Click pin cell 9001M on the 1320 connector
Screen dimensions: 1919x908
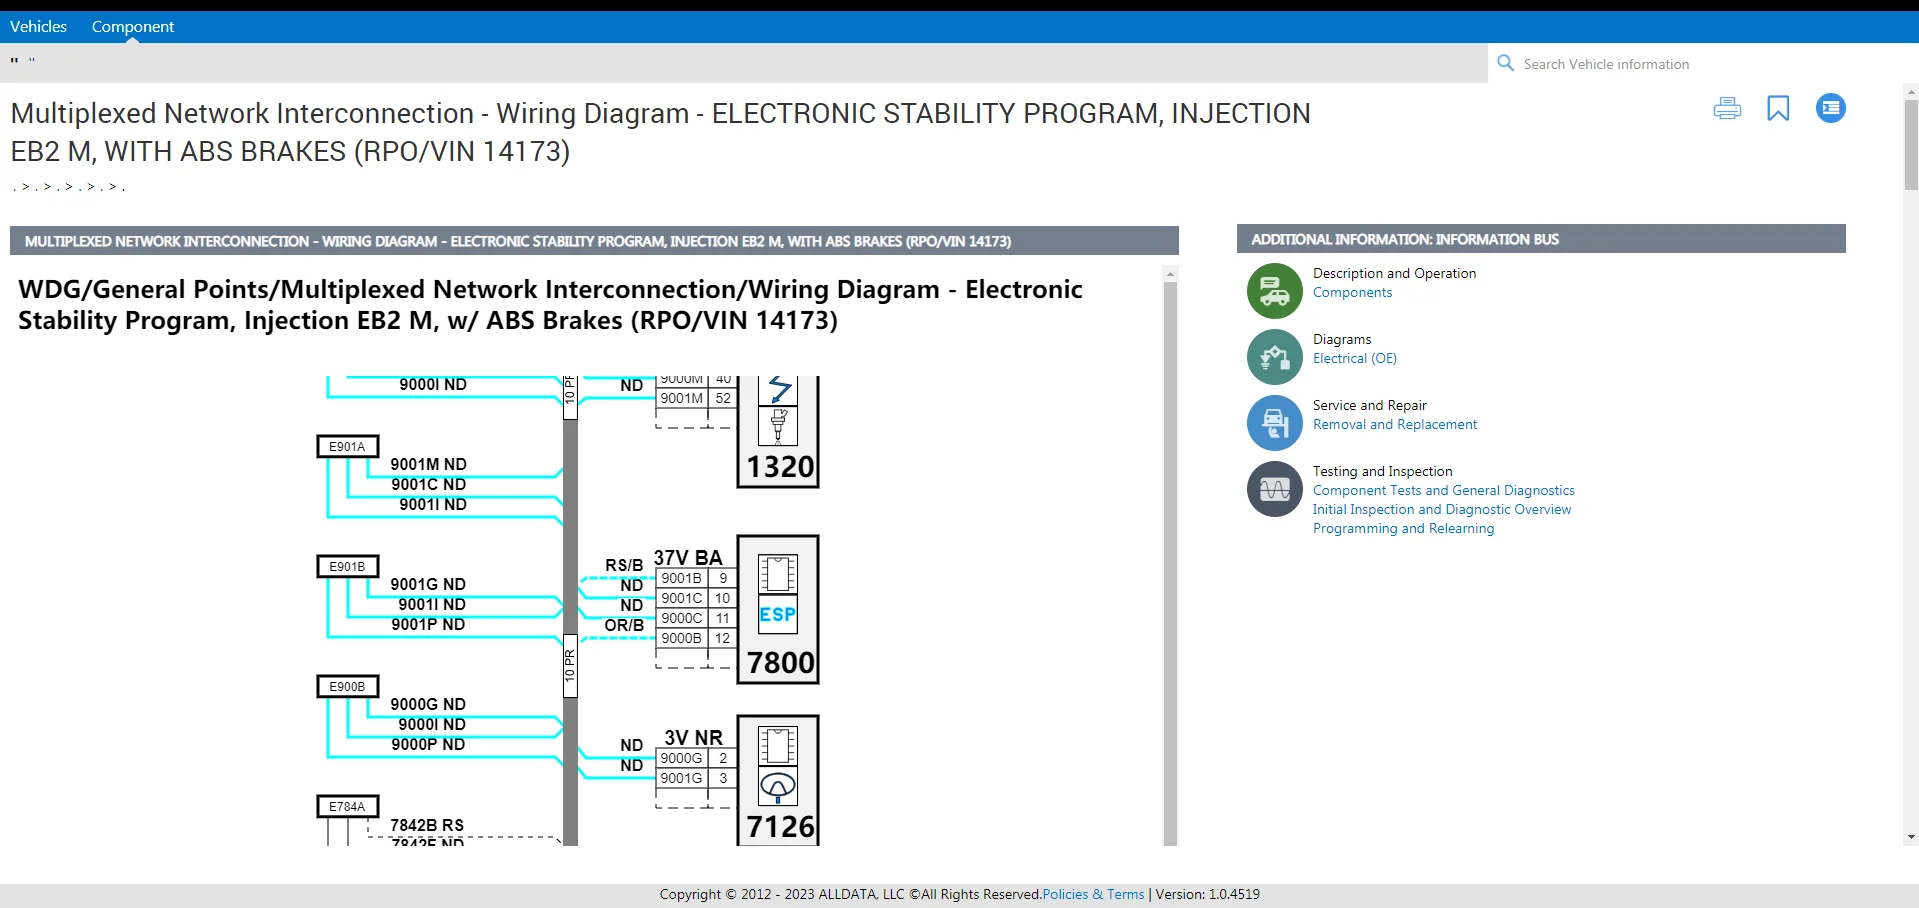pos(682,398)
